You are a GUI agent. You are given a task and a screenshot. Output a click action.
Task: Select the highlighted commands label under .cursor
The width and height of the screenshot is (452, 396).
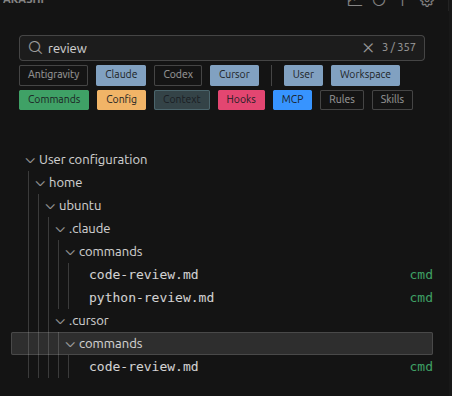(x=111, y=344)
